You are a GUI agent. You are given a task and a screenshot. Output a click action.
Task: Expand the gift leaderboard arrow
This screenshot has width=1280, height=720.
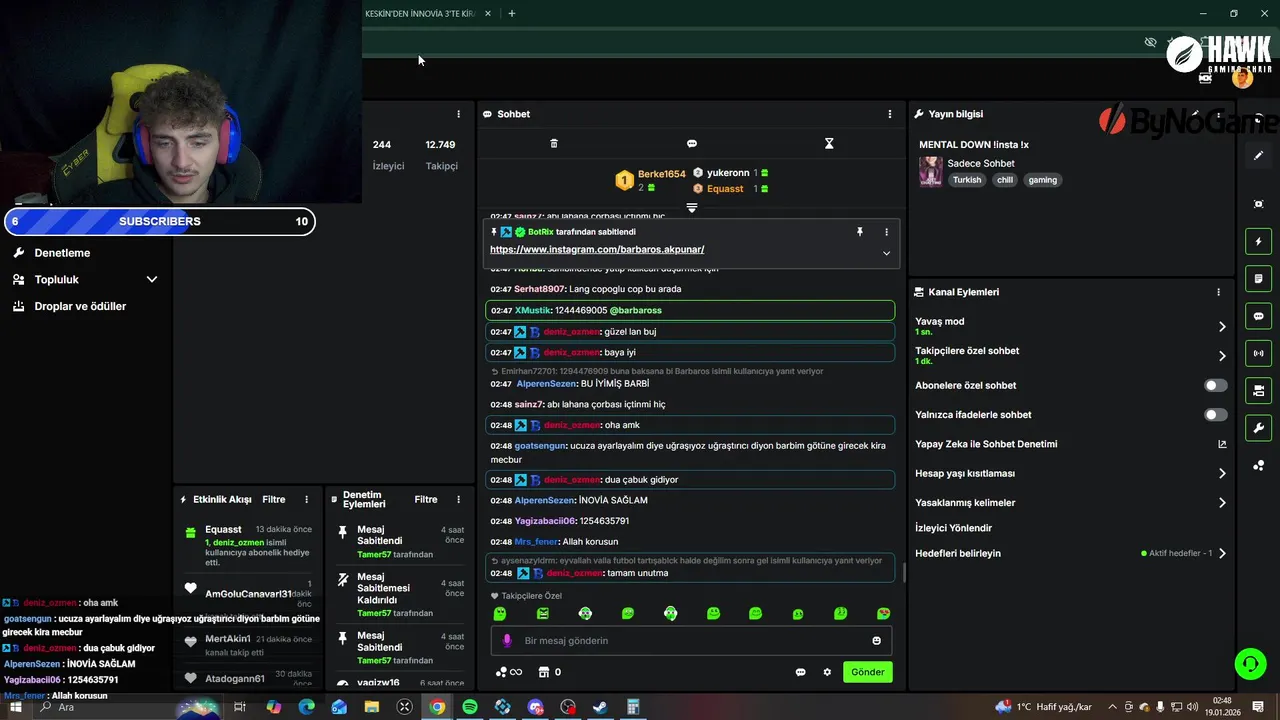point(691,208)
